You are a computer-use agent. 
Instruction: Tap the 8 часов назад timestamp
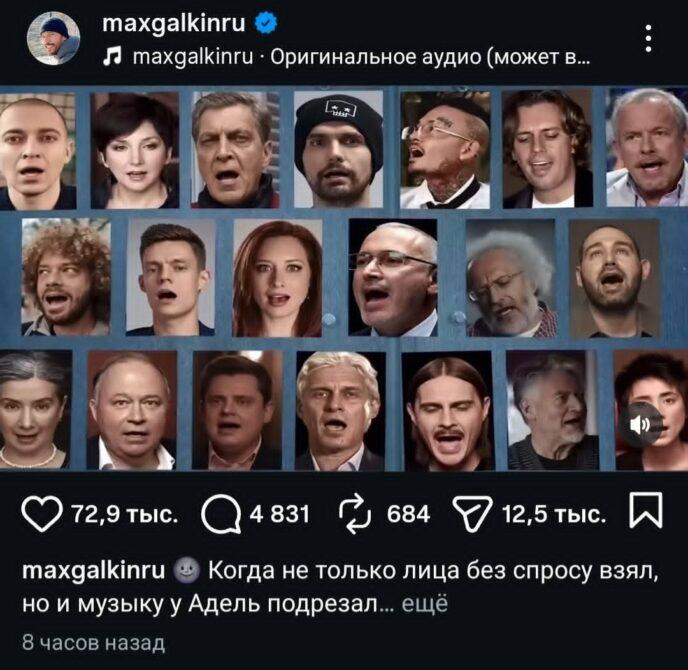click(93, 643)
